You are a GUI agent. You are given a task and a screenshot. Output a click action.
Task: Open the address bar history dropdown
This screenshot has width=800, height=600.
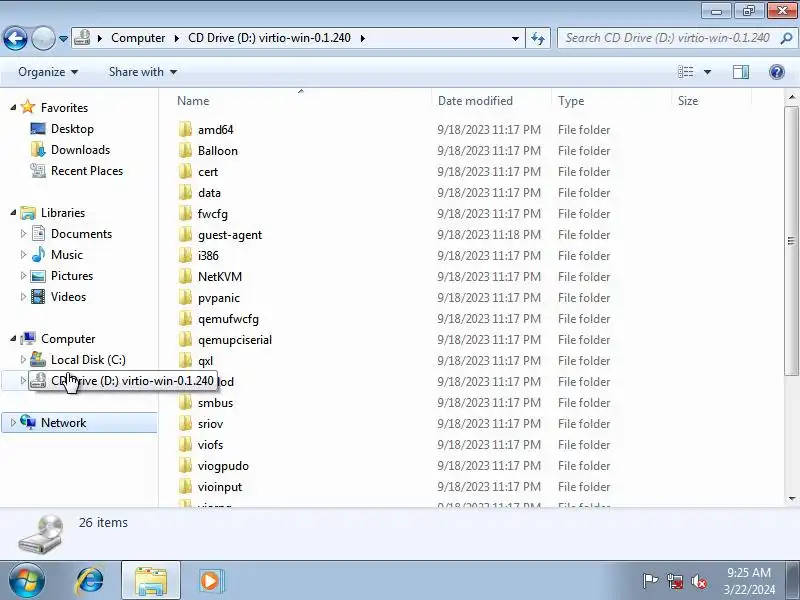tap(515, 39)
